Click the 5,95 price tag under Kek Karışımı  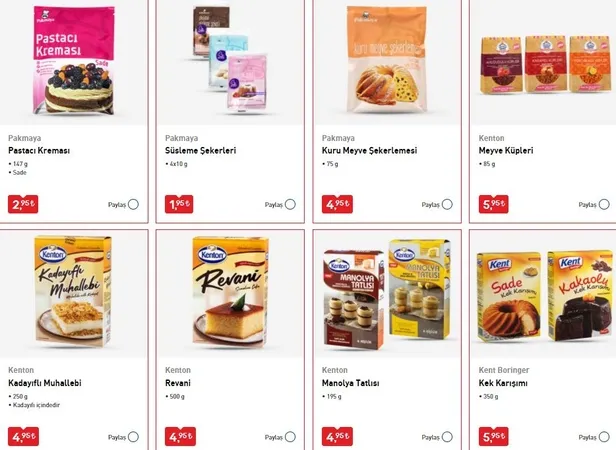coord(493,437)
